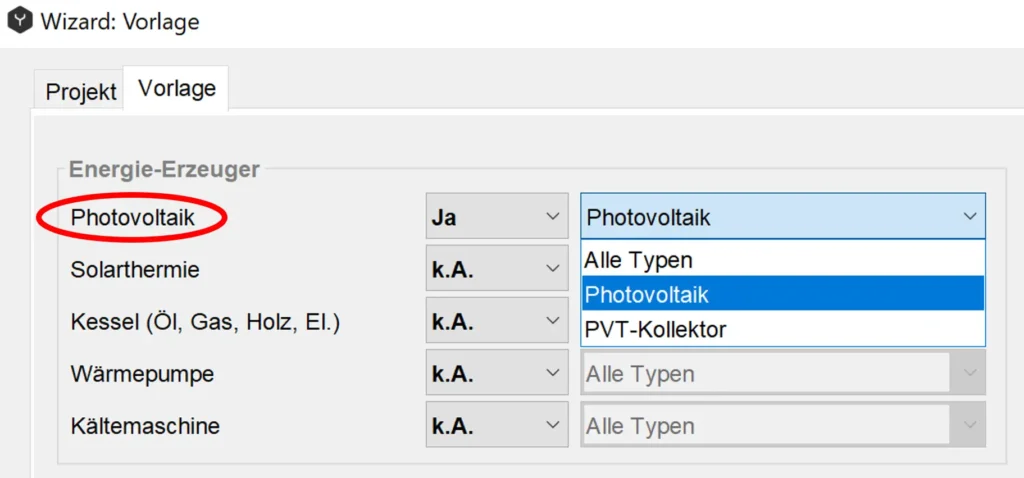1024x478 pixels.
Task: Click the Energie-Erzeuger group heading
Action: [165, 169]
